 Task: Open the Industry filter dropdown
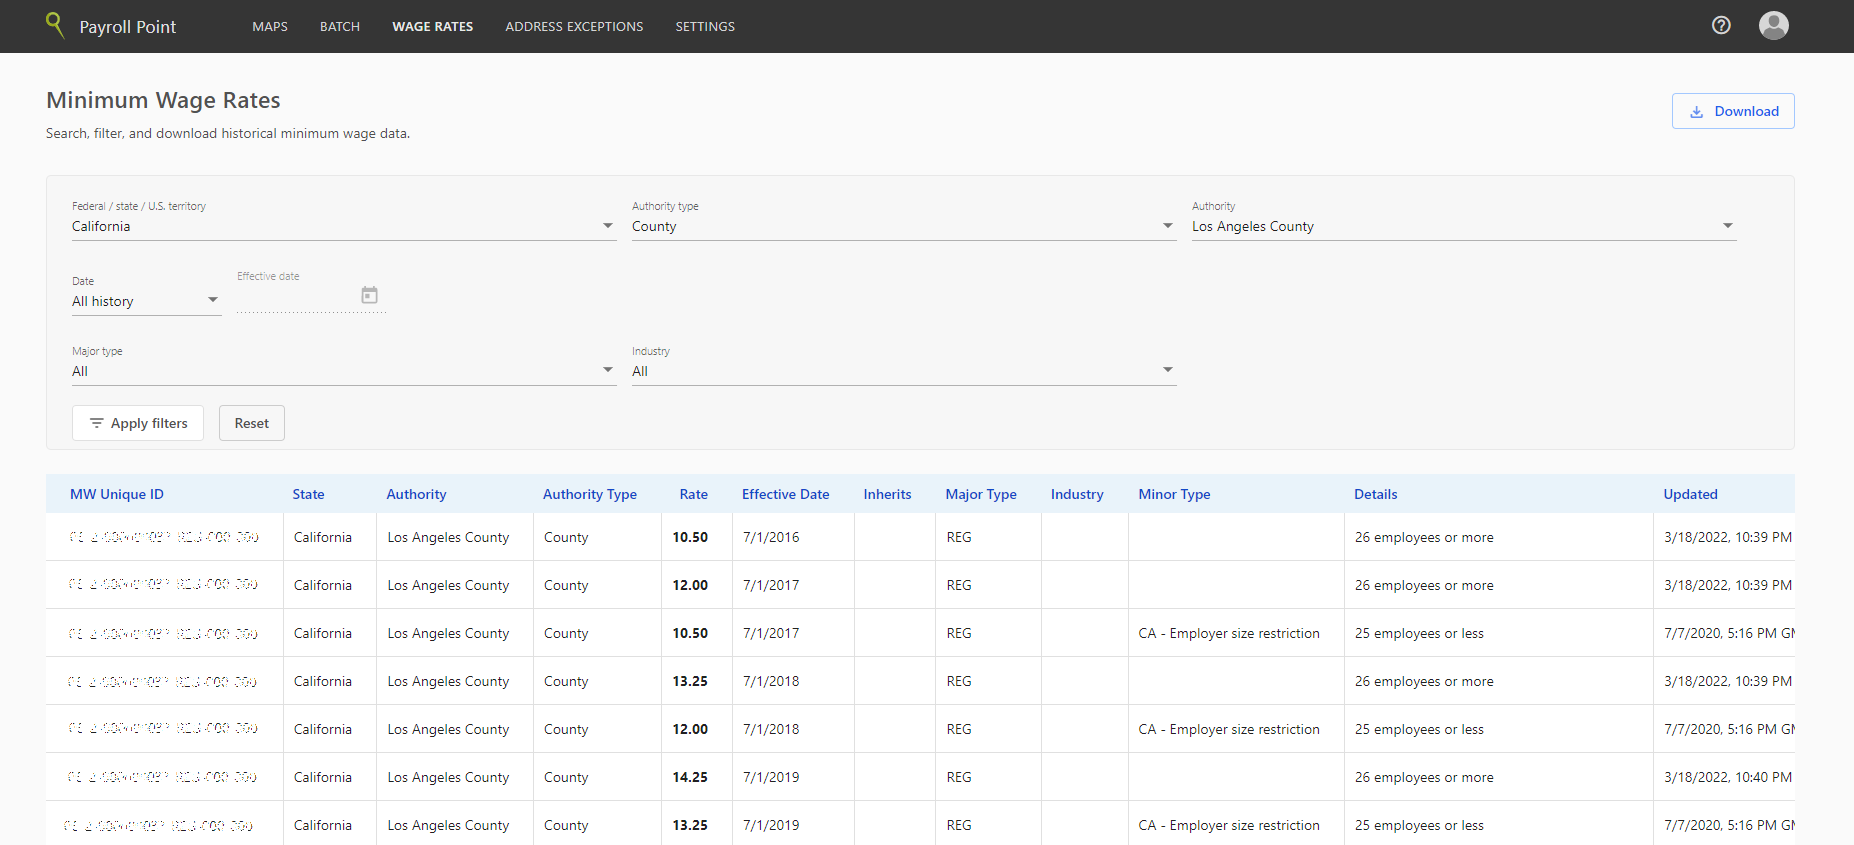click(902, 371)
